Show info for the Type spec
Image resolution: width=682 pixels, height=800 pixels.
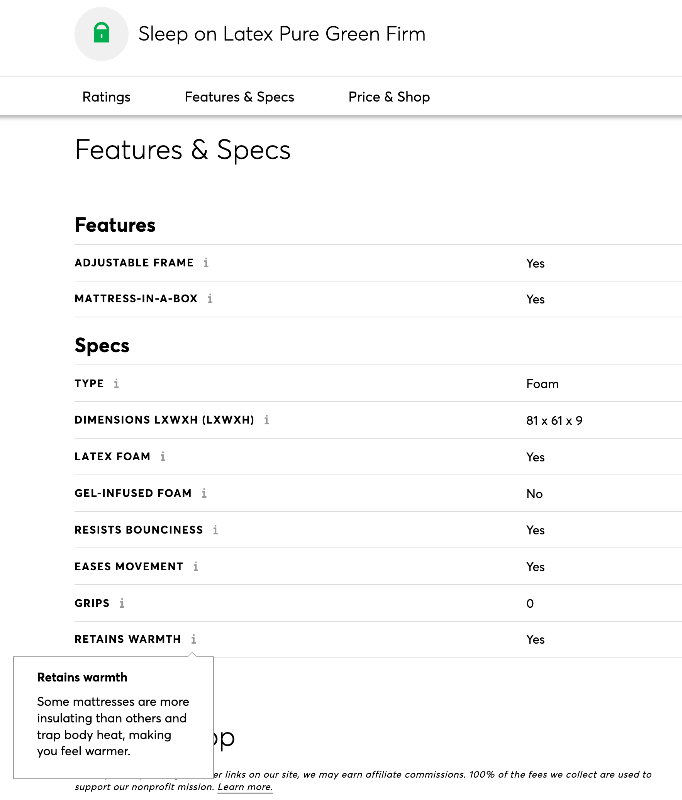pyautogui.click(x=116, y=384)
